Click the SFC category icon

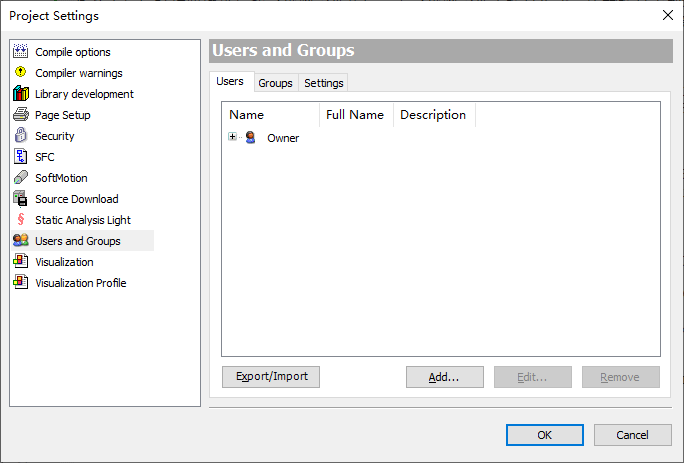point(20,157)
